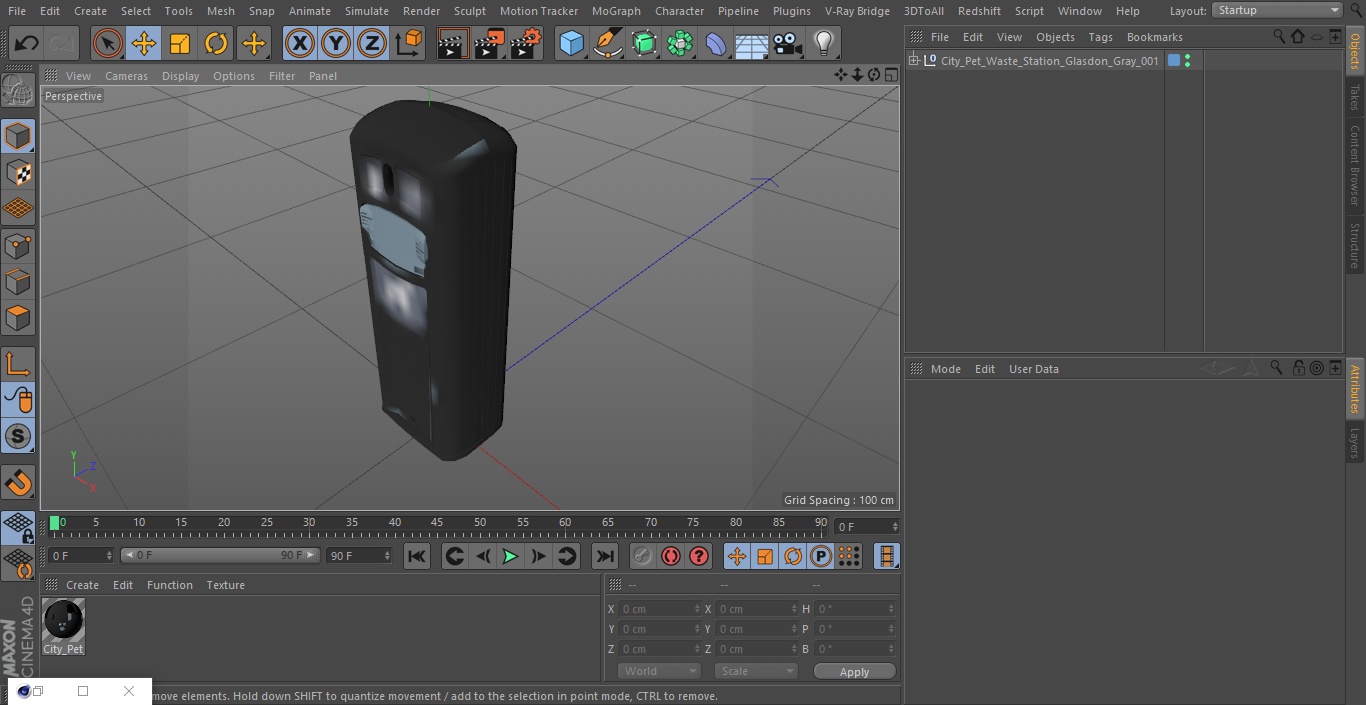Activate the Rotate tool
This screenshot has height=705, width=1366.
coord(216,43)
